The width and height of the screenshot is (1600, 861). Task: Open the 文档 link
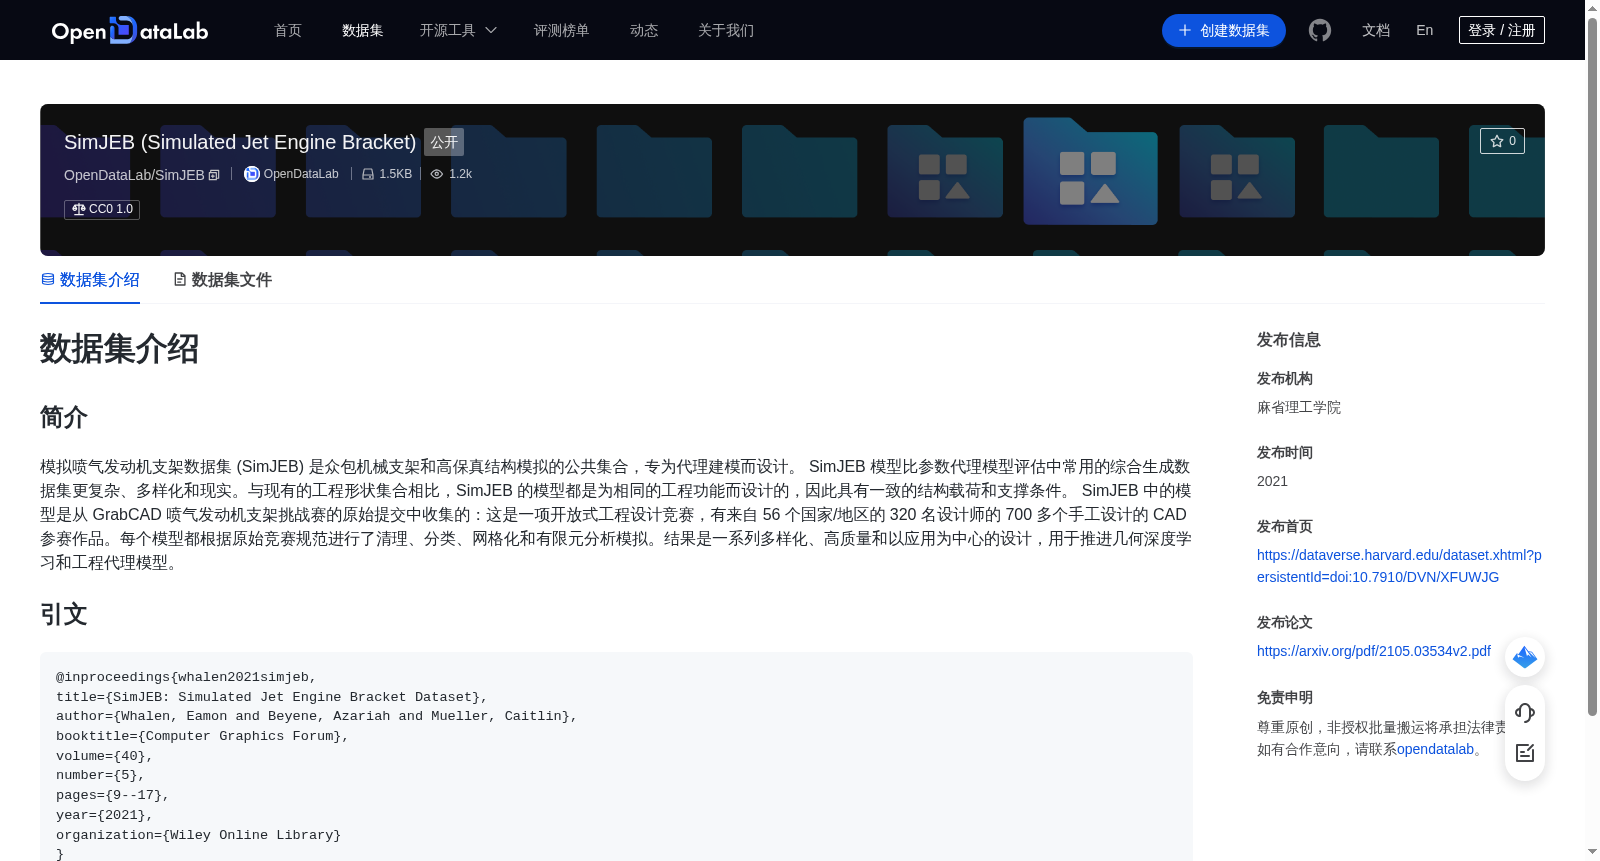(x=1376, y=30)
